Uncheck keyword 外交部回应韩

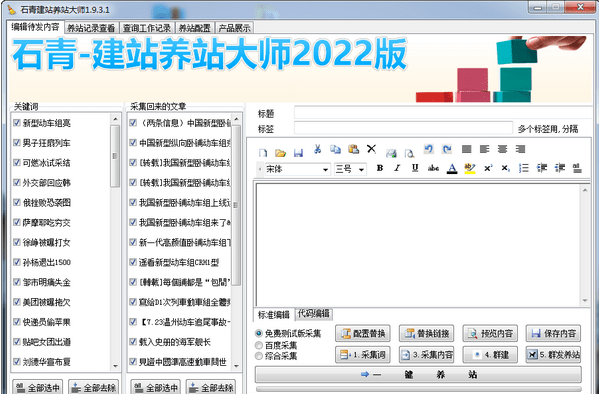click(17, 182)
